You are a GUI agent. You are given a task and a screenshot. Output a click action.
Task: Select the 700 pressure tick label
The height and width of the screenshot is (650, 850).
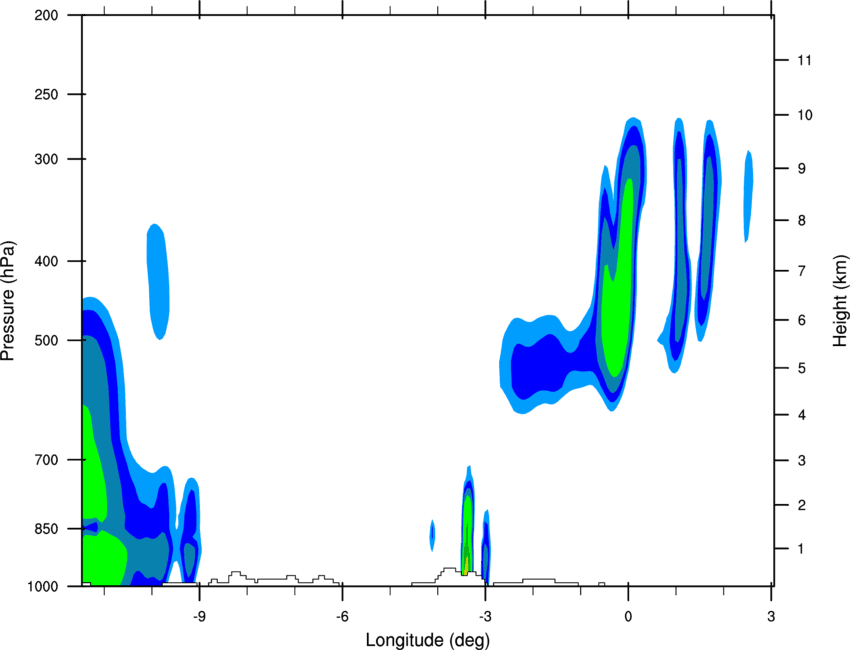[46, 460]
